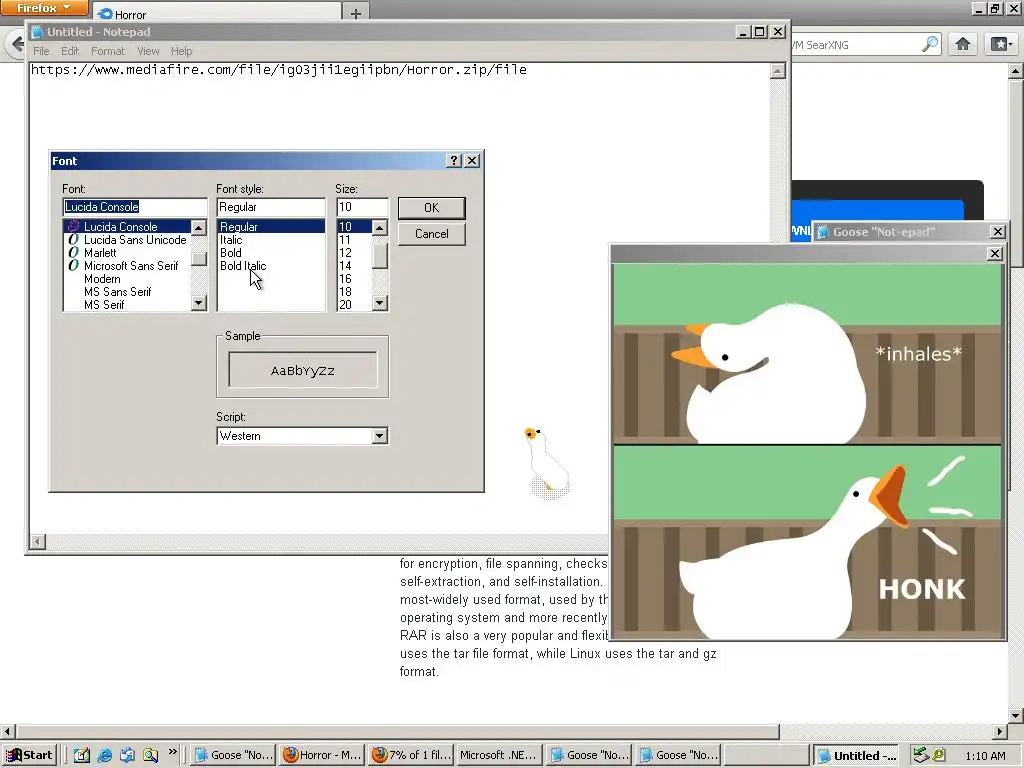Click size list scroll down arrow
The height and width of the screenshot is (768, 1024).
pos(379,303)
